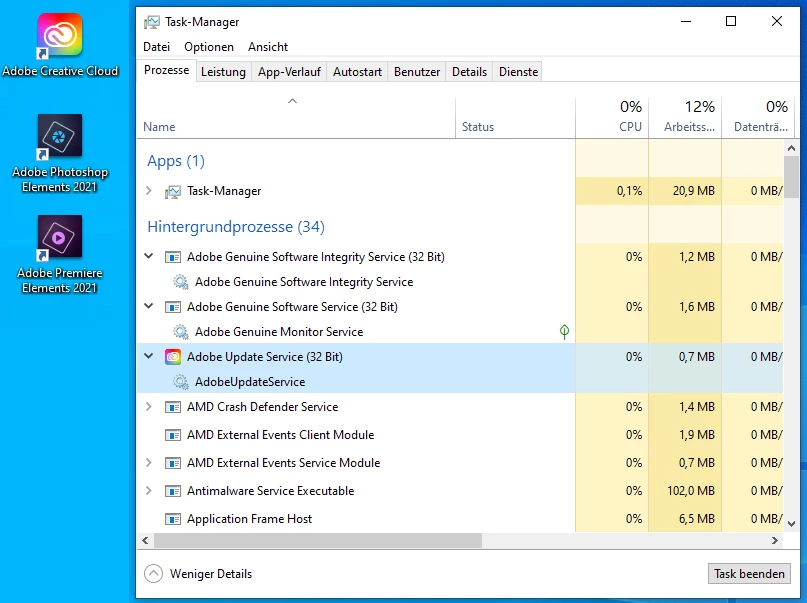The image size is (807, 603).
Task: Switch to the App-Verlauf tab
Action: coord(289,72)
